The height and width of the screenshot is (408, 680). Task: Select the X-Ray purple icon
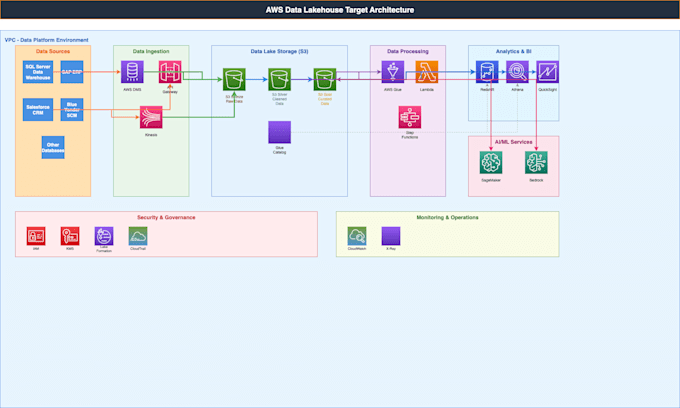391,236
